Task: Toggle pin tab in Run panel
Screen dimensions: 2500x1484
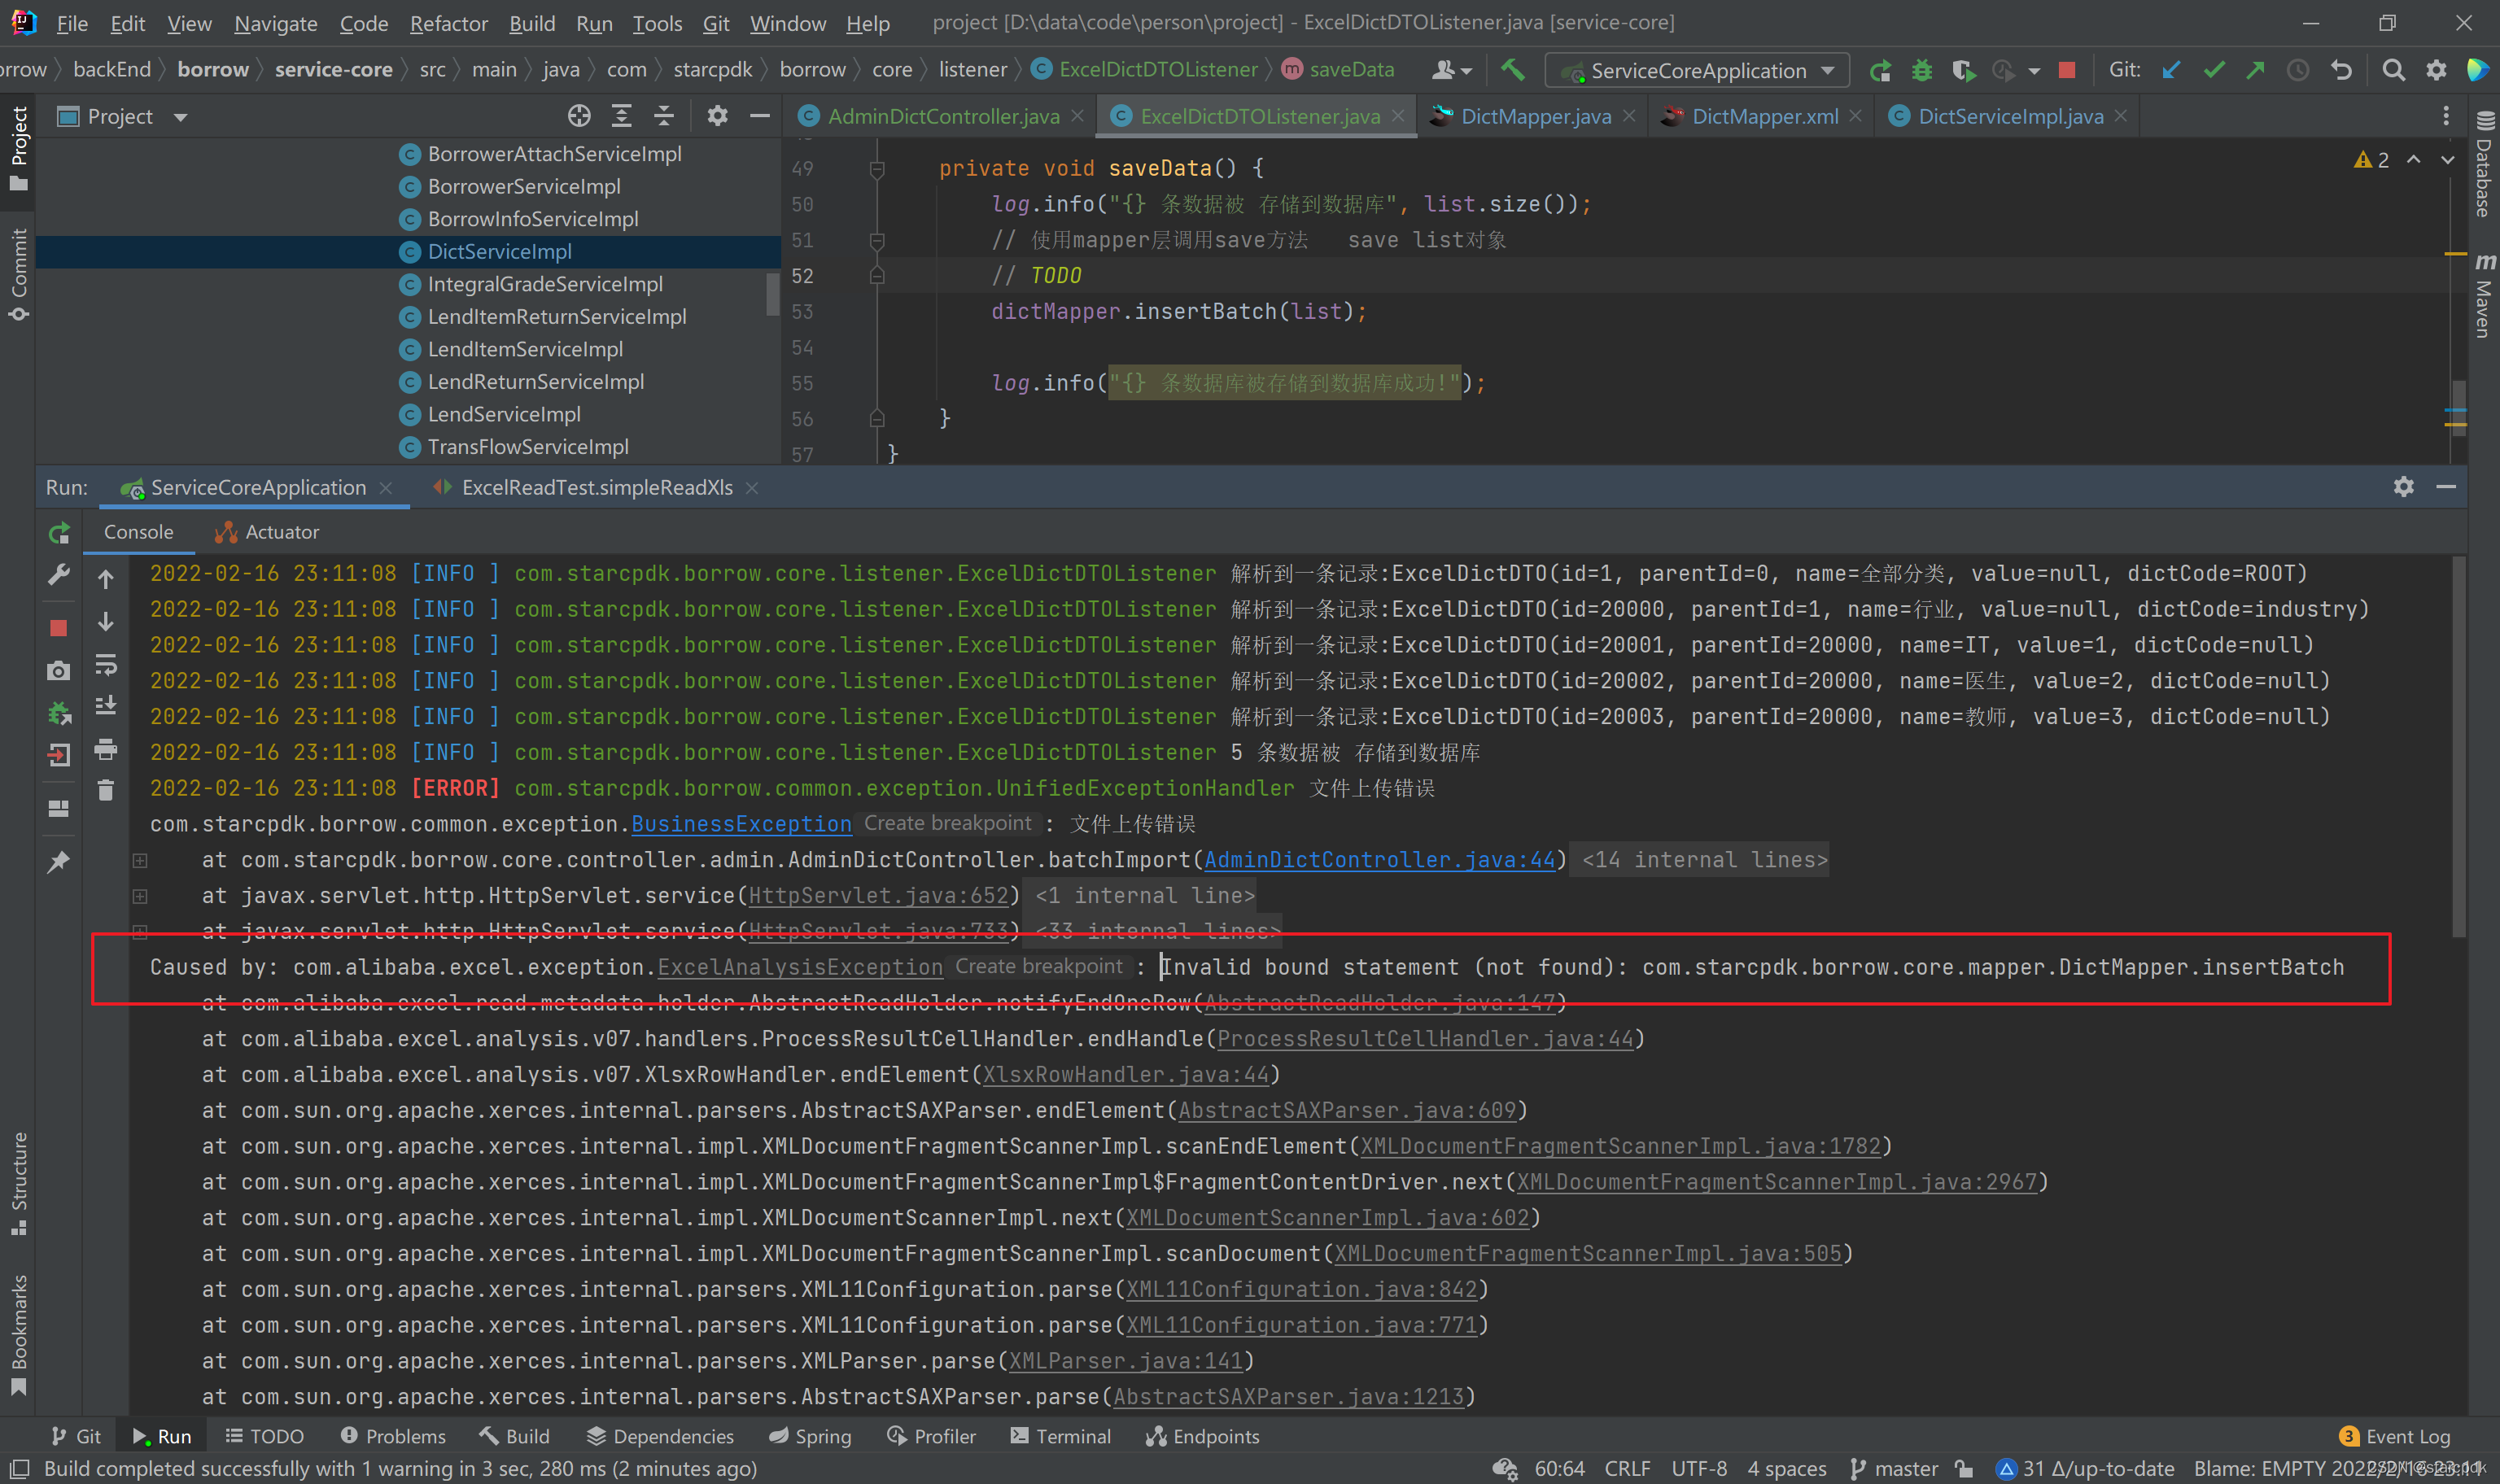Action: click(59, 861)
